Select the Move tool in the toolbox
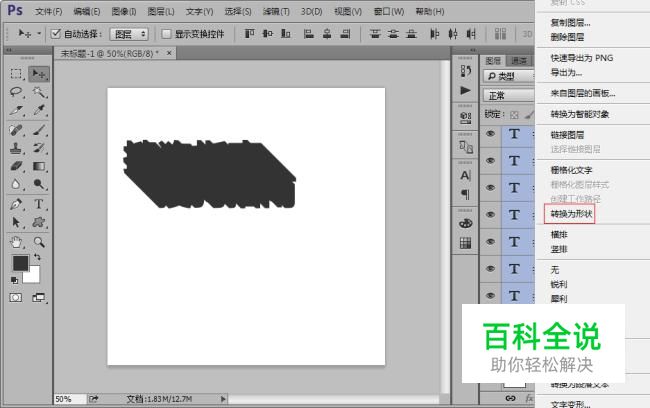 pyautogui.click(x=39, y=74)
